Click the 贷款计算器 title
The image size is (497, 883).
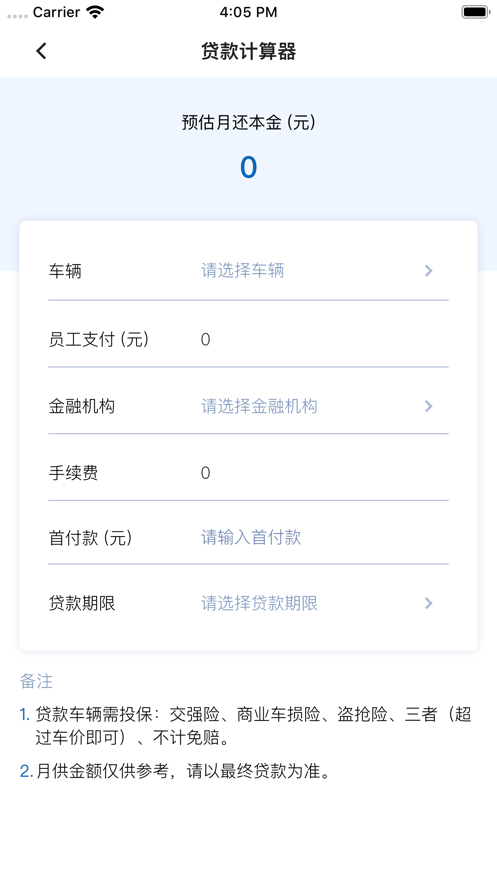[248, 51]
